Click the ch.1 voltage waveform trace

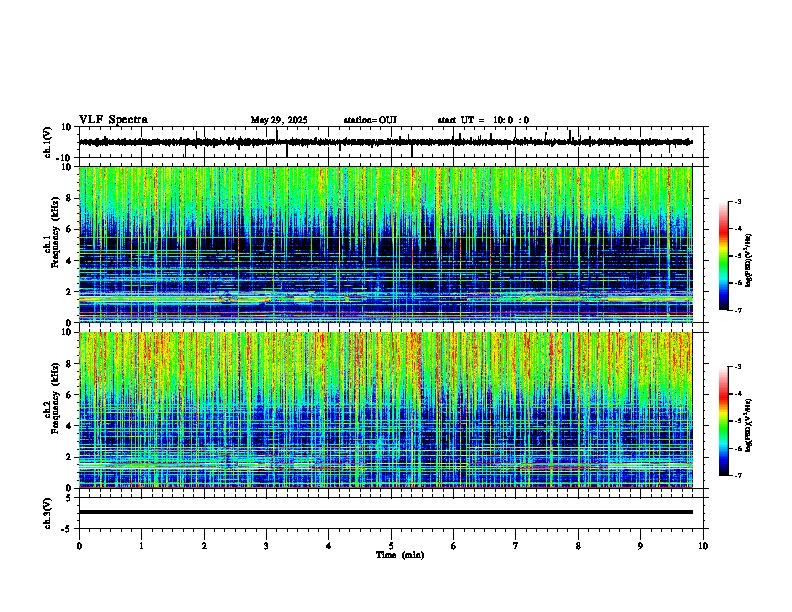point(385,142)
